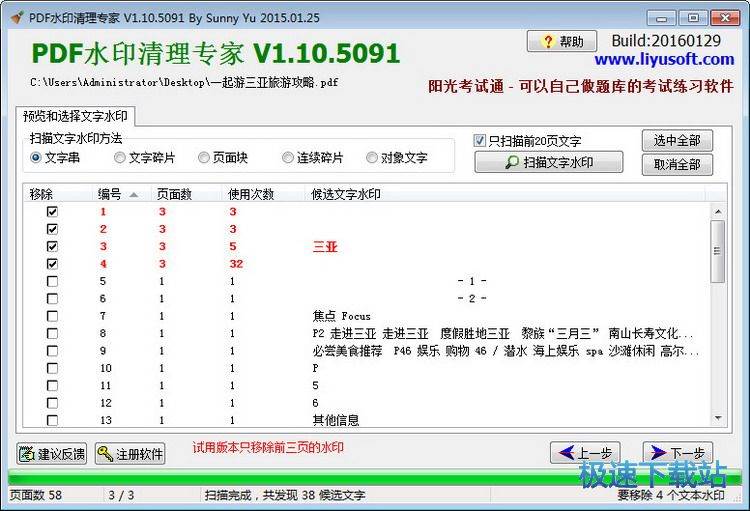Go back with 上一步 arrow button

coord(586,453)
